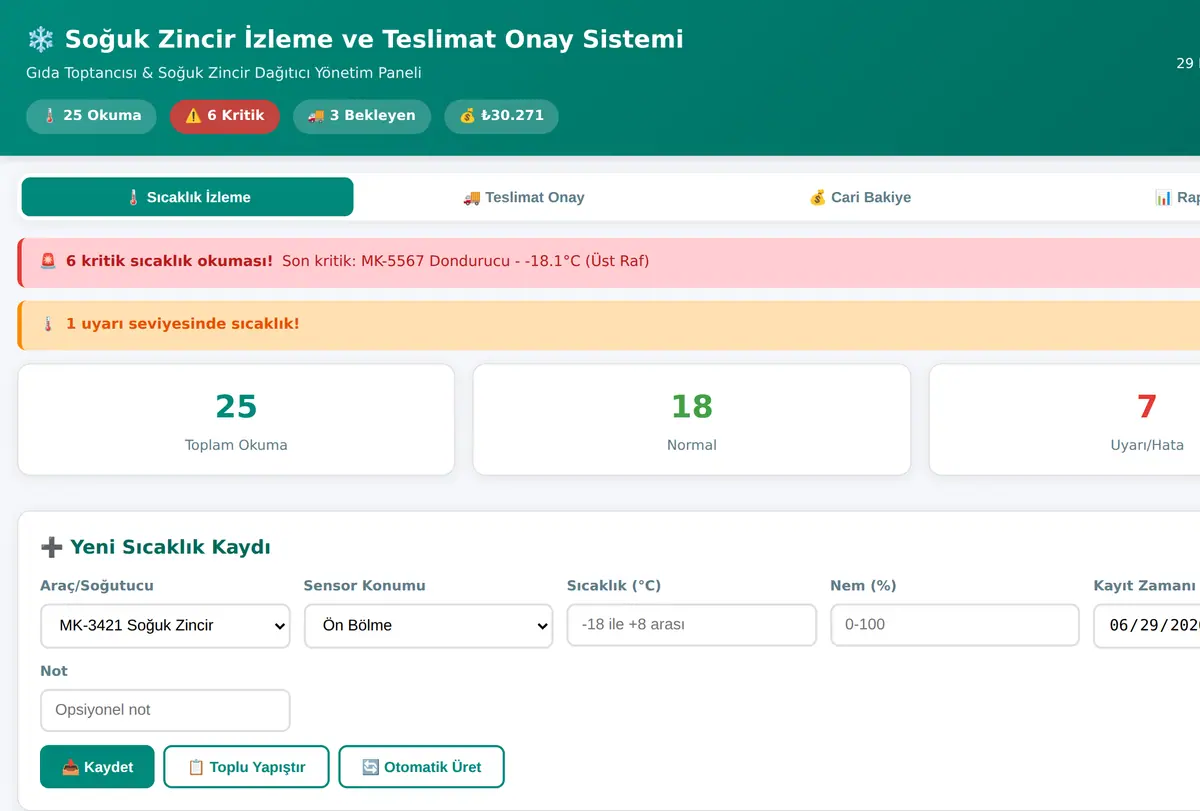Image resolution: width=1200 pixels, height=811 pixels.
Task: Open the Sensor Konumu dropdown
Action: (x=428, y=626)
